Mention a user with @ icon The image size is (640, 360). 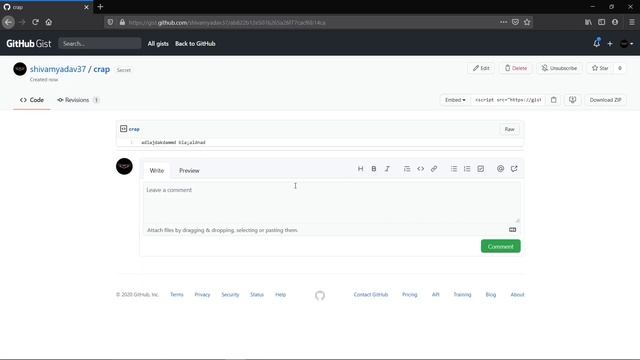[x=500, y=169]
